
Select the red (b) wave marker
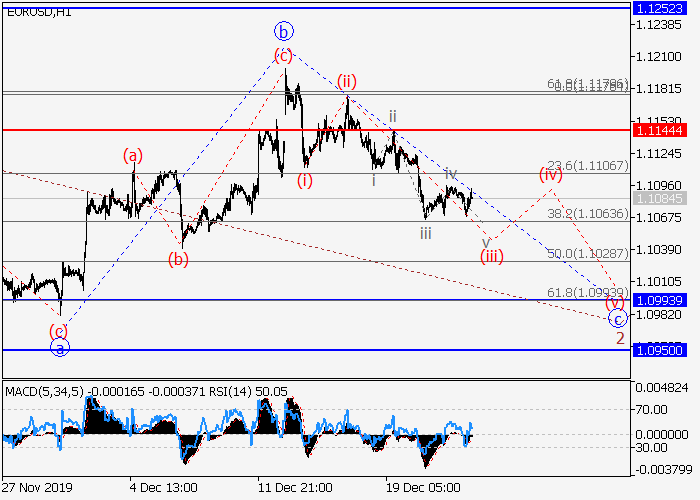[178, 260]
